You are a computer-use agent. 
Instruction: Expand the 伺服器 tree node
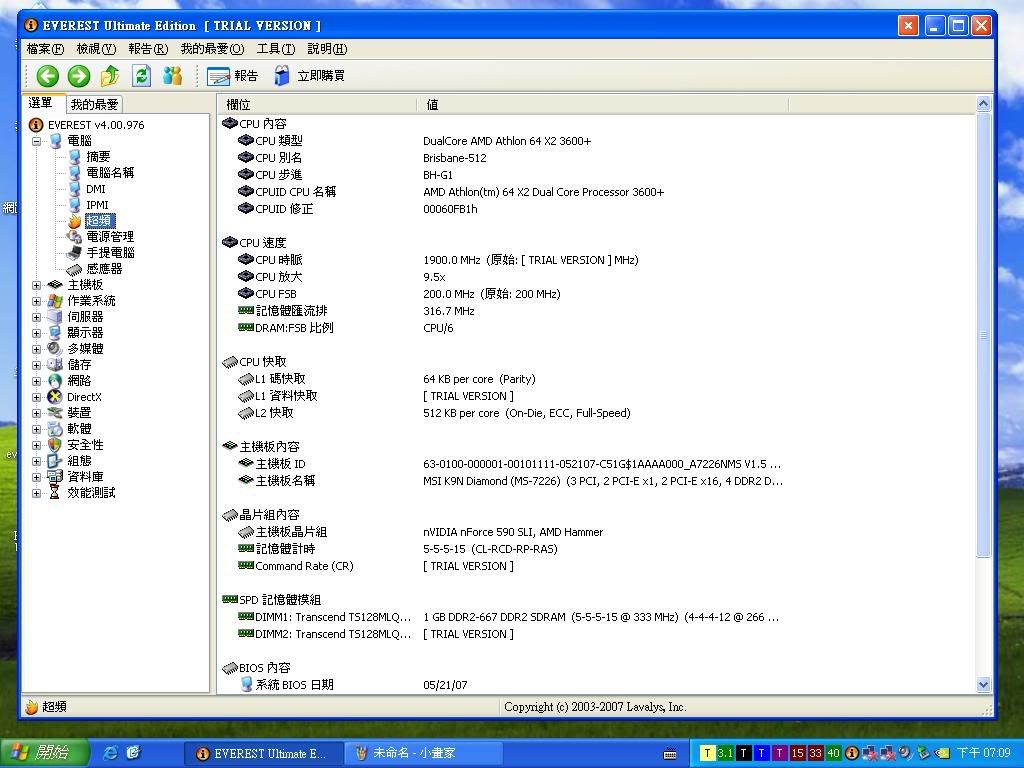[x=37, y=317]
